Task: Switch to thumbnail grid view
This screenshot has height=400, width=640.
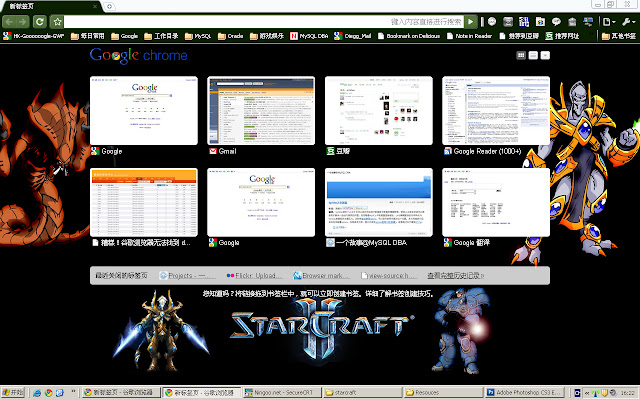Action: coord(521,55)
